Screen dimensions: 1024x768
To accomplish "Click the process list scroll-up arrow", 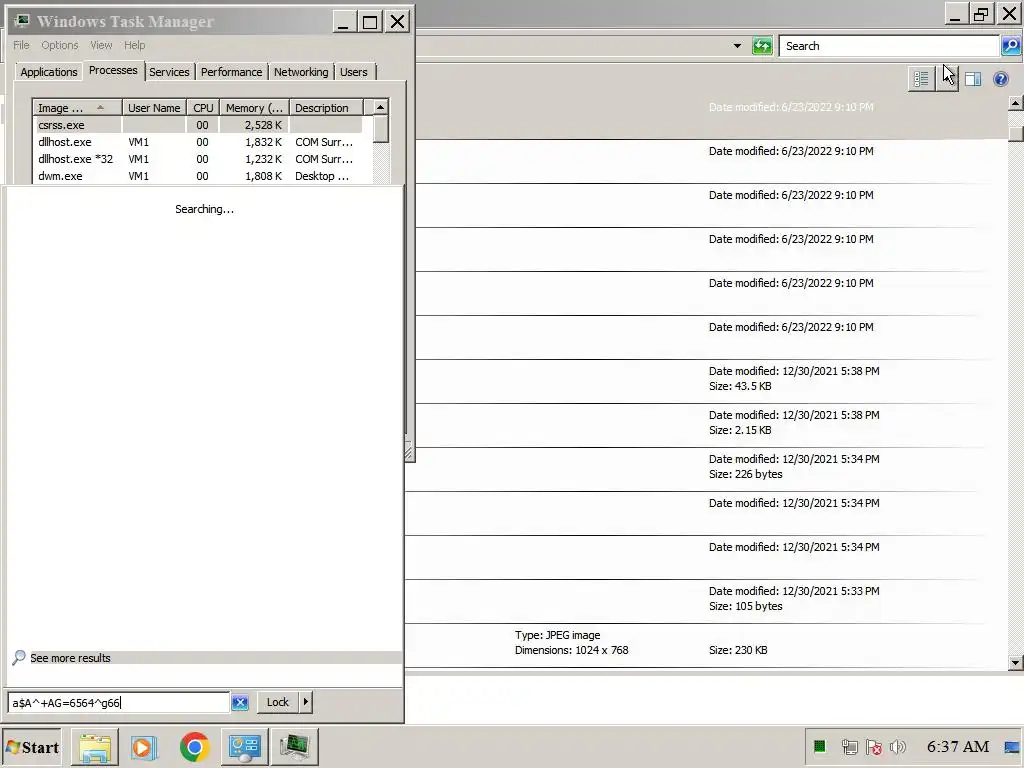I will coord(381,107).
